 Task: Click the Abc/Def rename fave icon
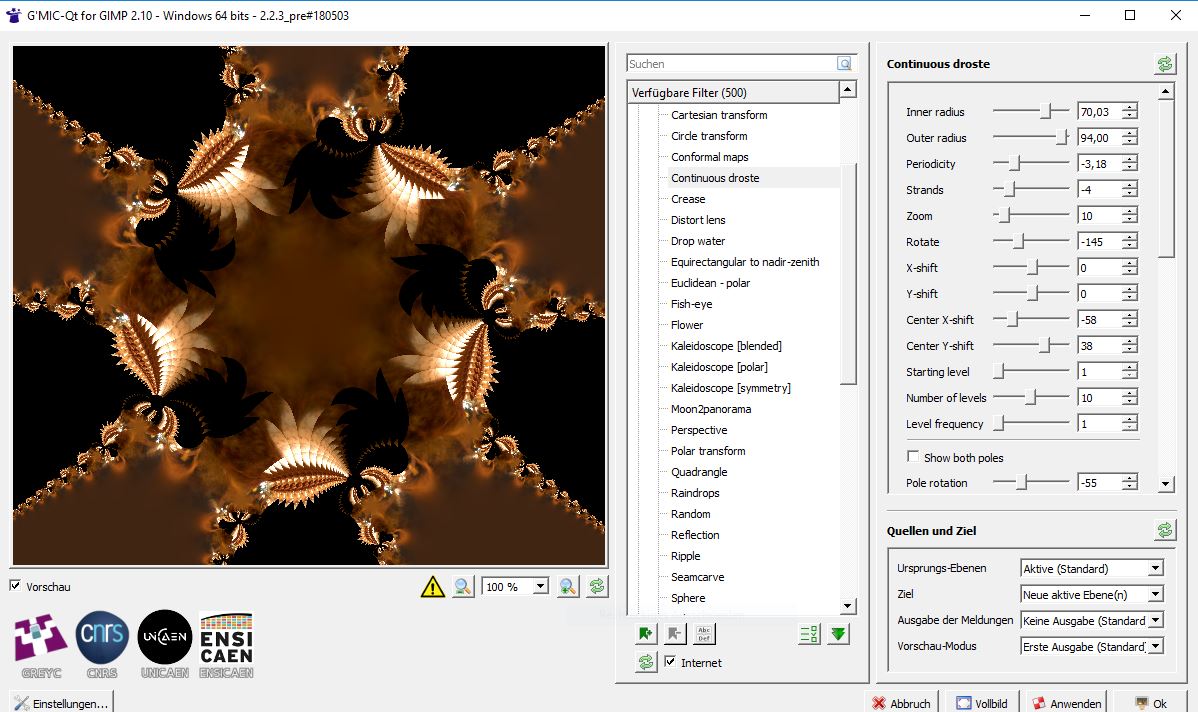(x=704, y=633)
